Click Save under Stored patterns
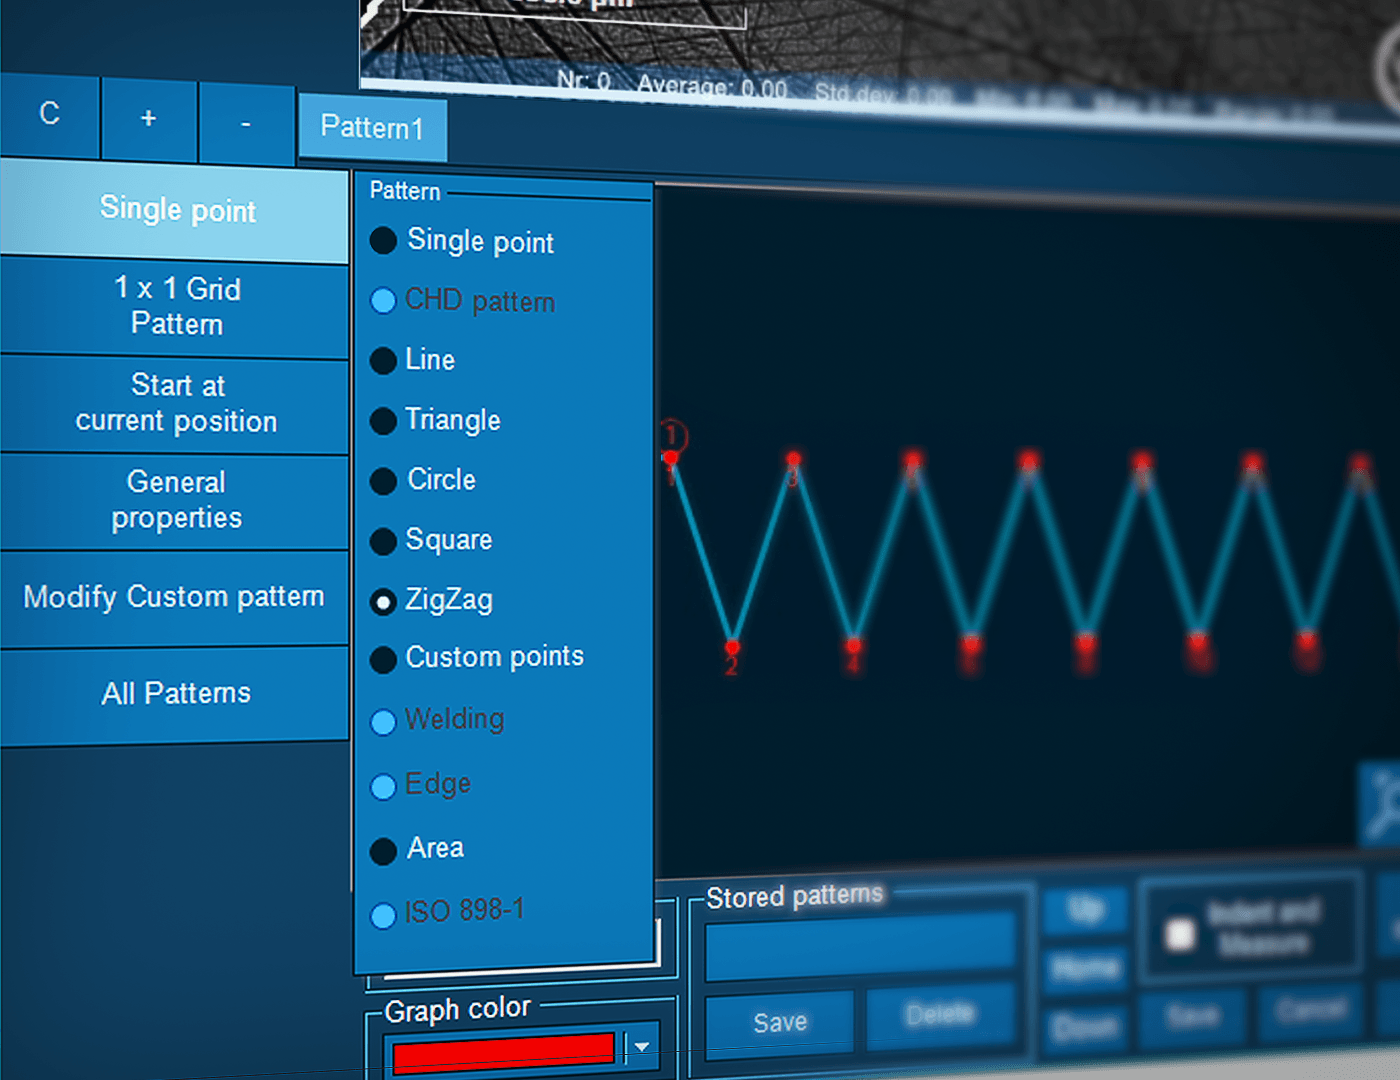1400x1080 pixels. point(779,1022)
